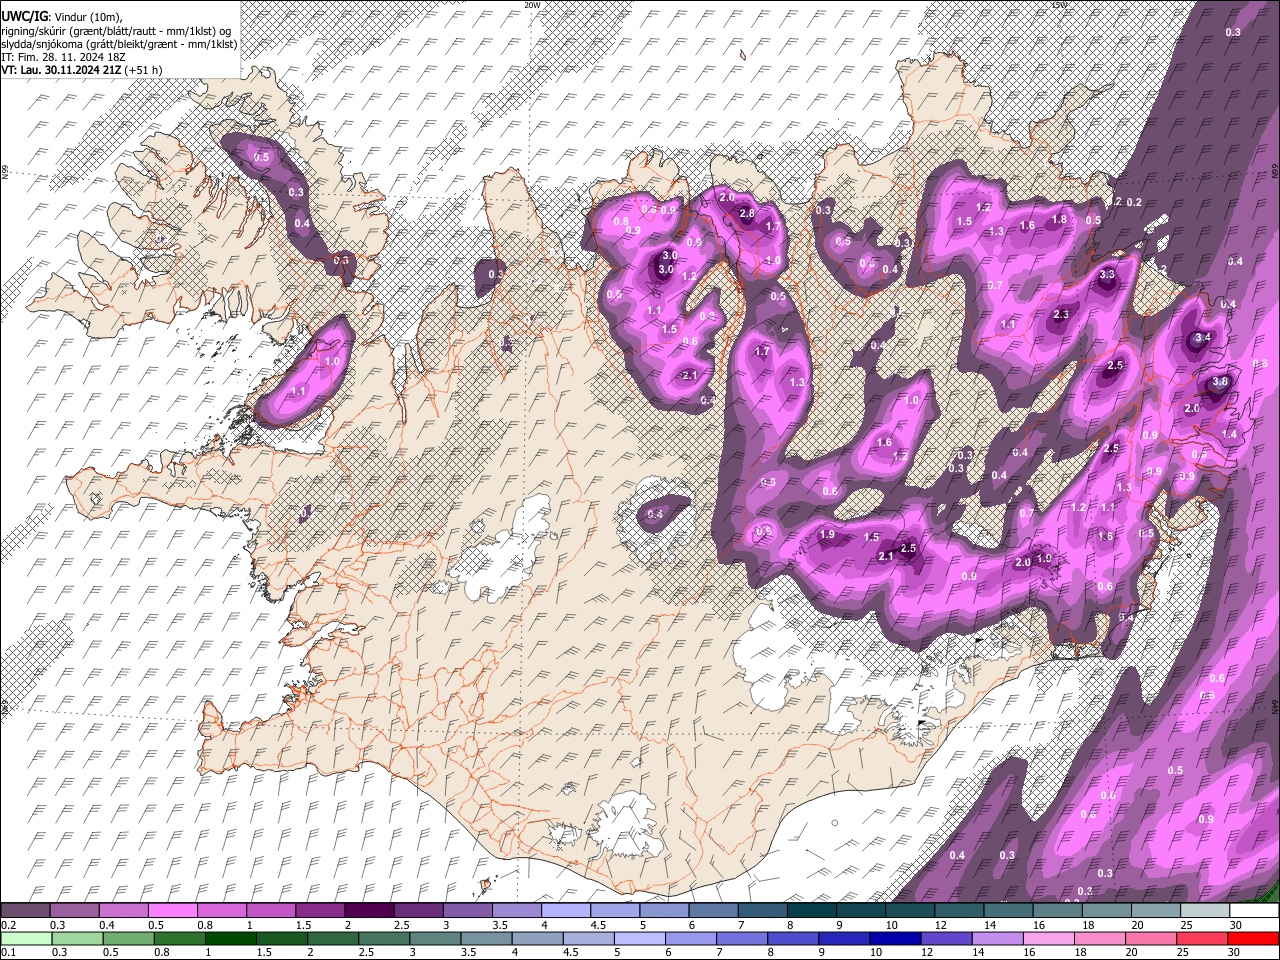This screenshot has width=1280, height=960.
Task: Select the mauve 0.3 swatch in top legend row
Action: [74, 911]
